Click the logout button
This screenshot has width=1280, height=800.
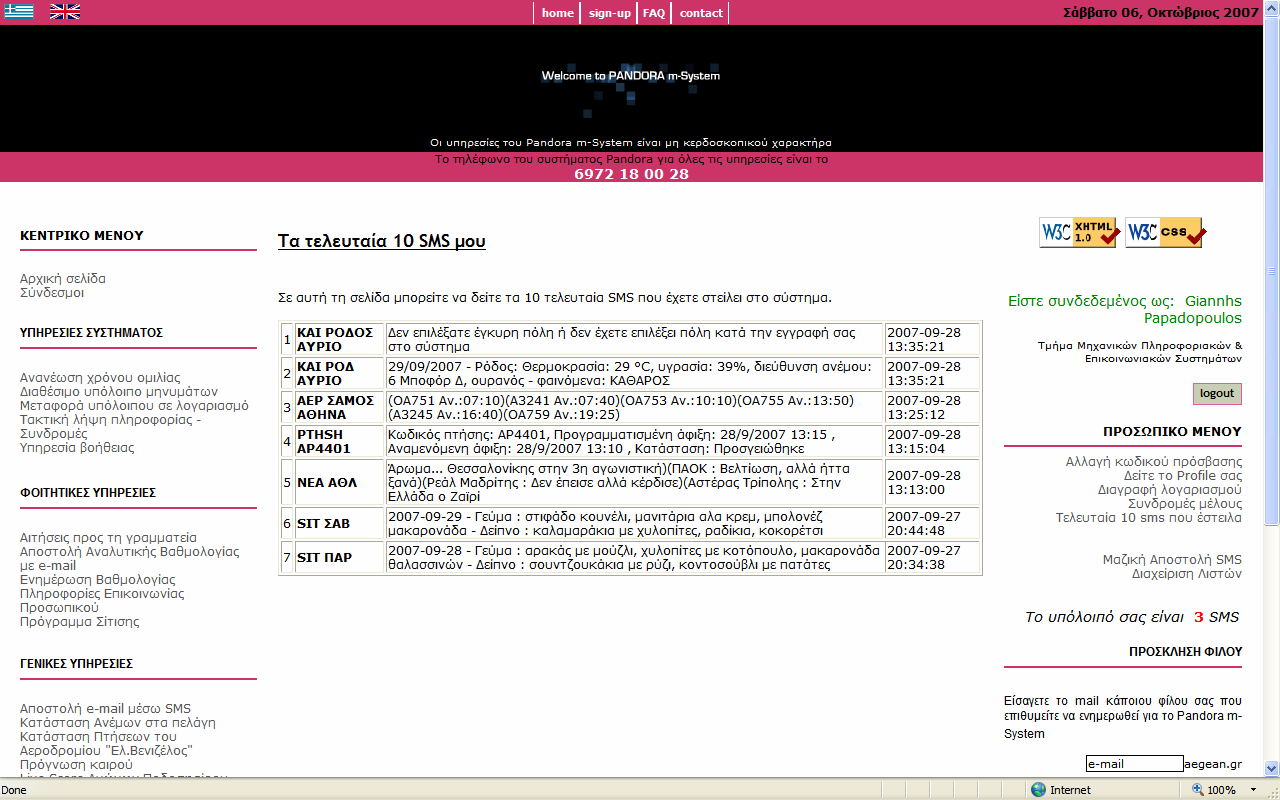[1217, 393]
